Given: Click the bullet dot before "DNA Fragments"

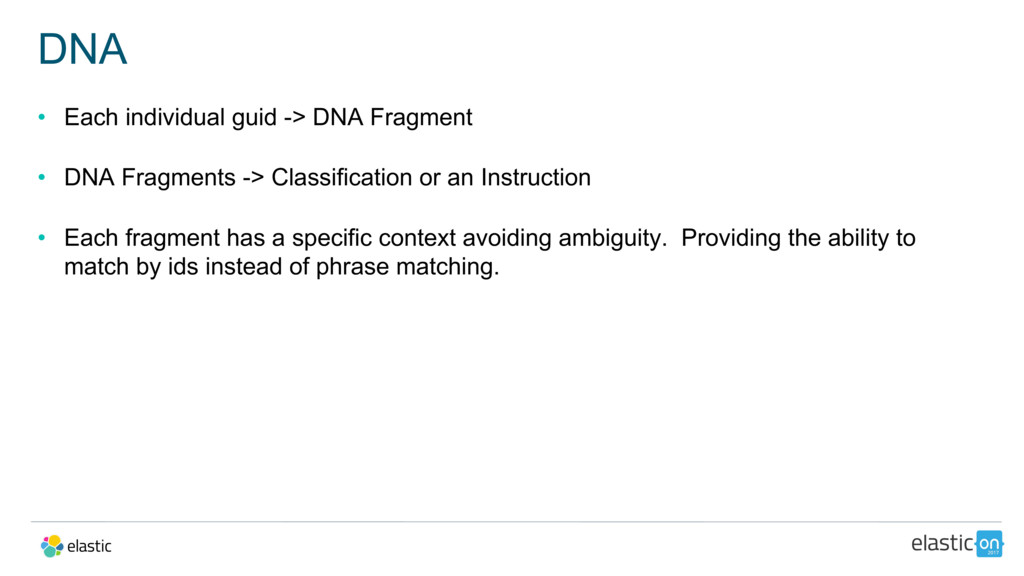Looking at the screenshot, I should point(42,178).
